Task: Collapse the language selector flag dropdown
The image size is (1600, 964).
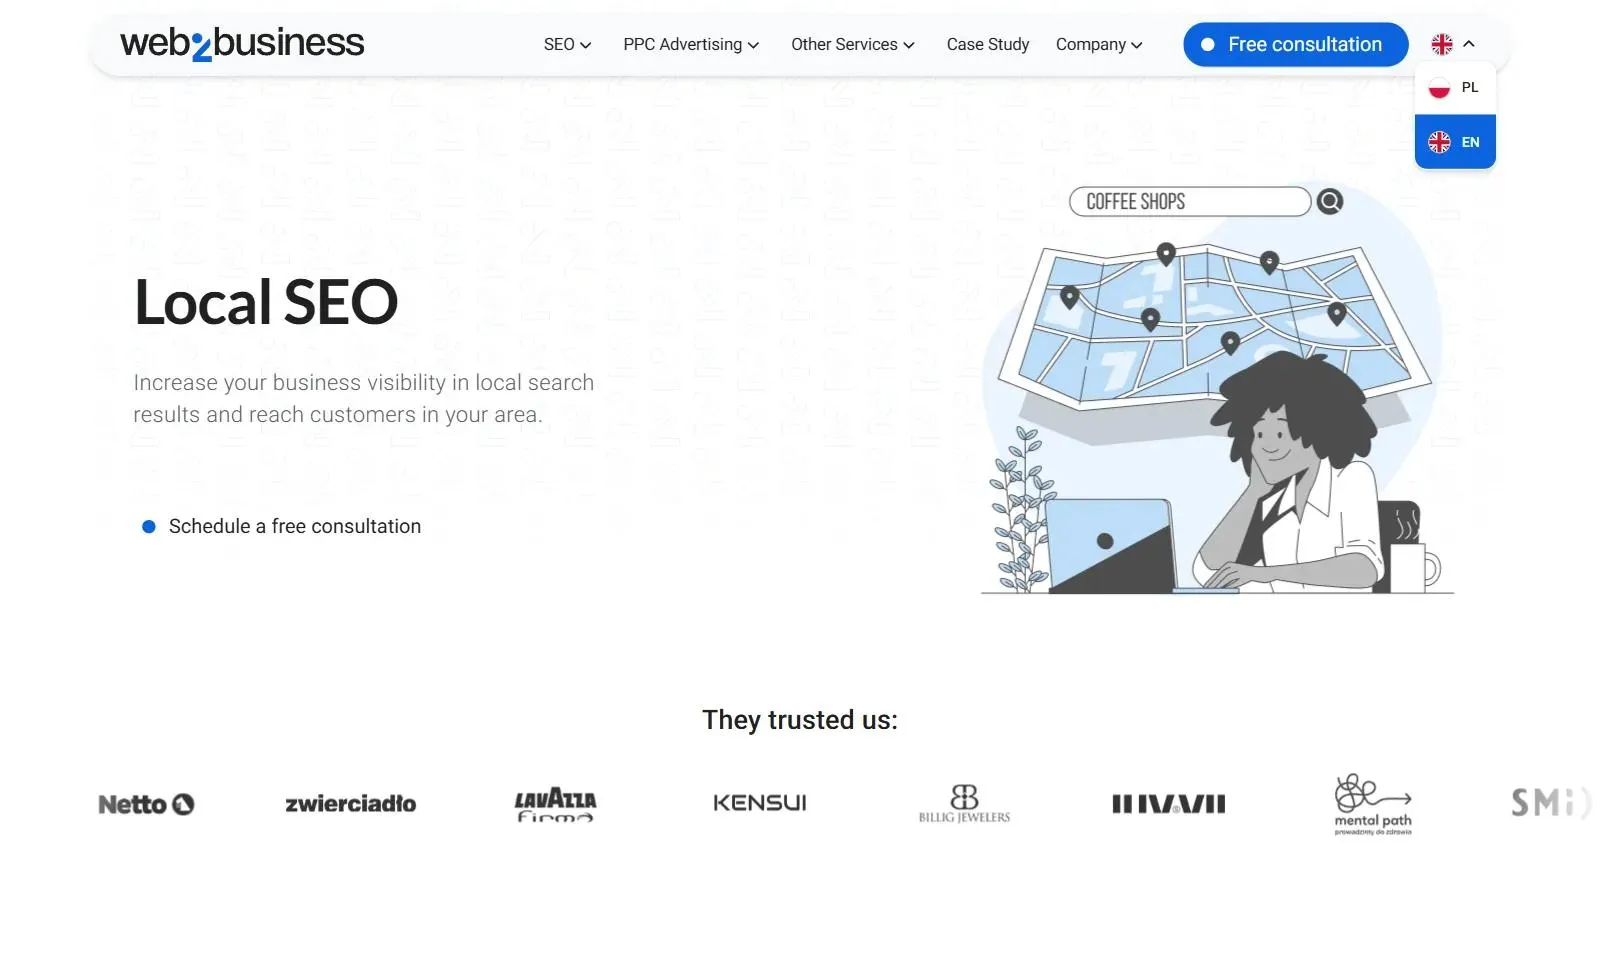Action: pos(1454,44)
